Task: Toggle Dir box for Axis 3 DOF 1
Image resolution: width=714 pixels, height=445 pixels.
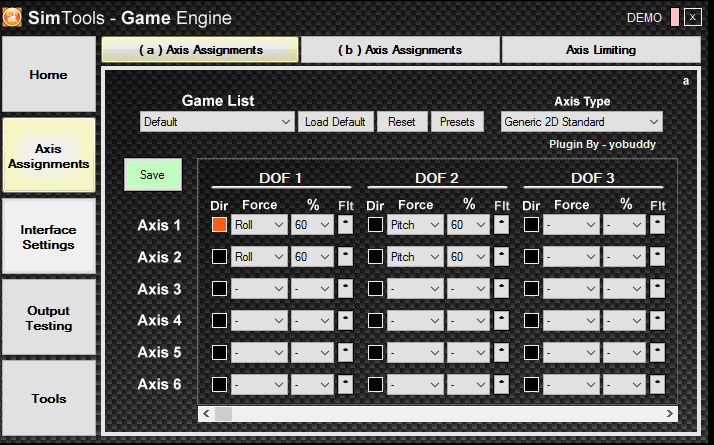Action: click(x=219, y=288)
